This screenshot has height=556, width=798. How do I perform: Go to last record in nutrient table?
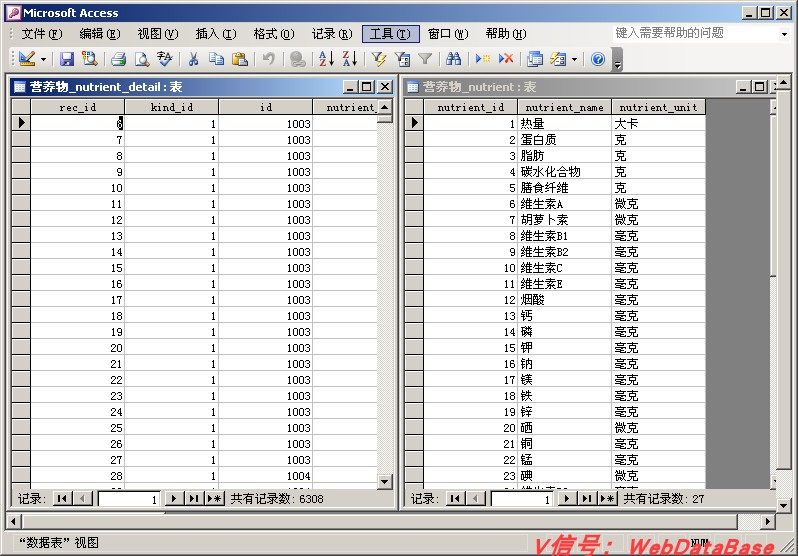click(586, 498)
